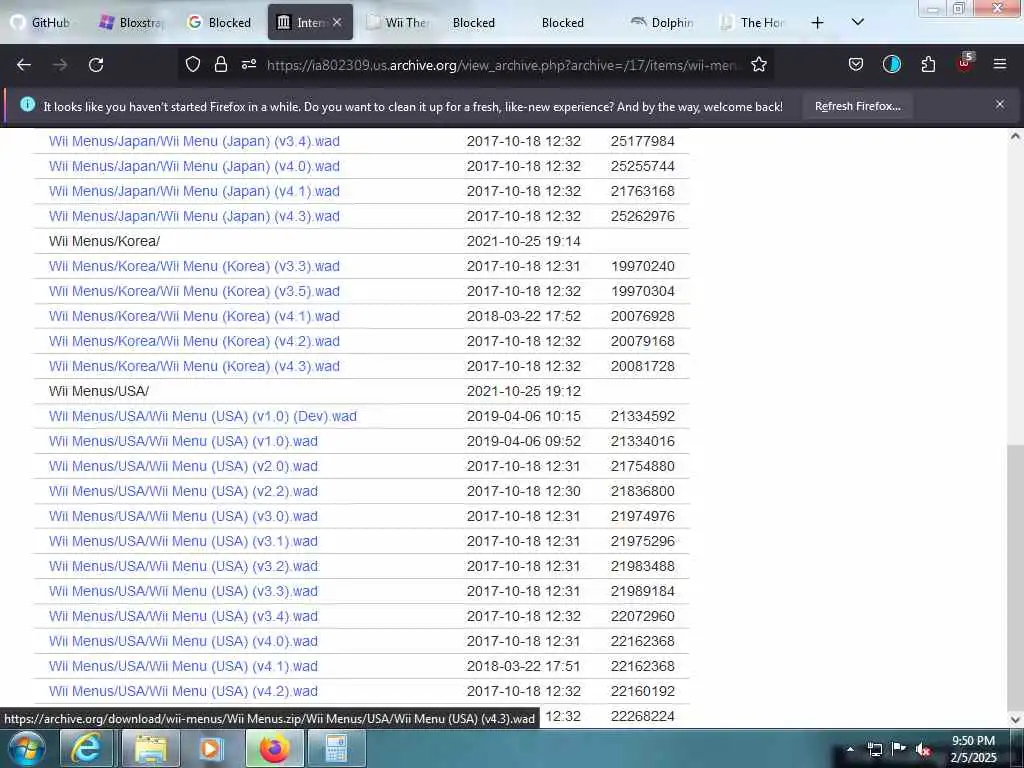Download Wii Menu (Korea) (v4.2).wad
The height and width of the screenshot is (768, 1024).
[x=194, y=341]
